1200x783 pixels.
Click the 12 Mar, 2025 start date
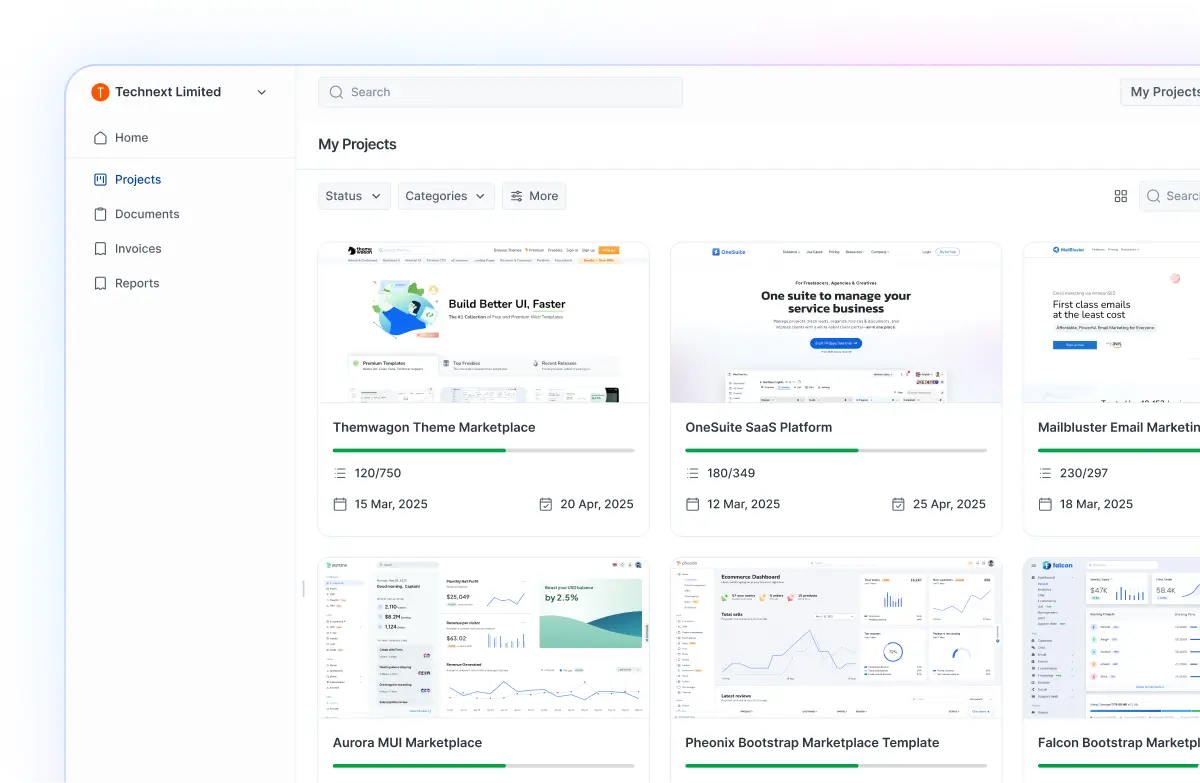pos(744,504)
